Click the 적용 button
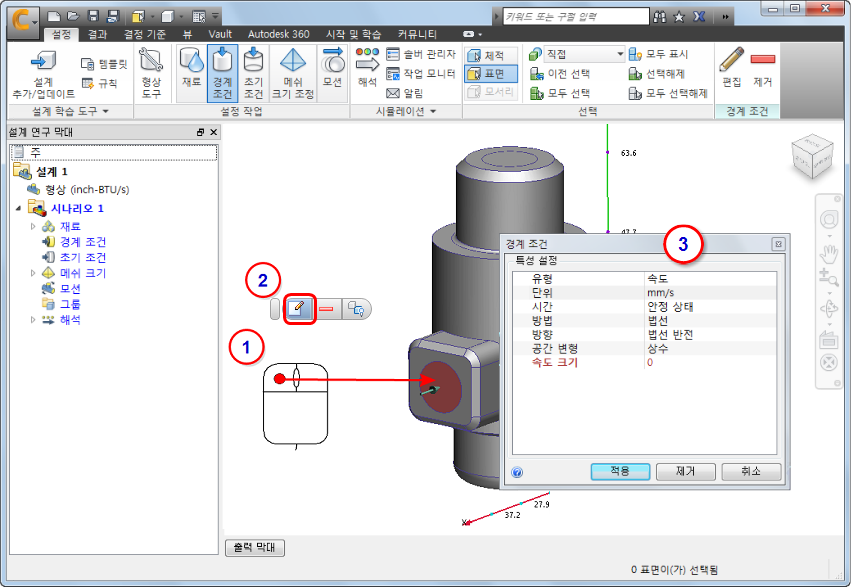This screenshot has height=587, width=851. click(620, 471)
